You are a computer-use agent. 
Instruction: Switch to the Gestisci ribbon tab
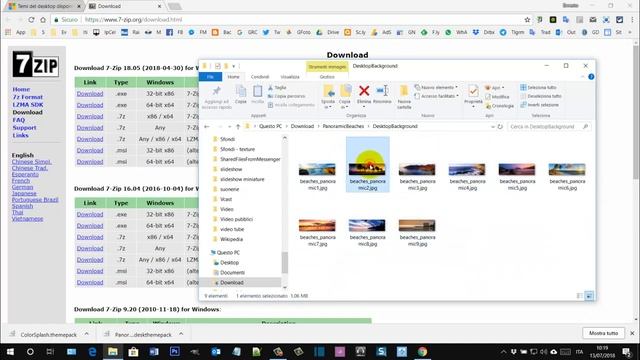tap(327, 77)
